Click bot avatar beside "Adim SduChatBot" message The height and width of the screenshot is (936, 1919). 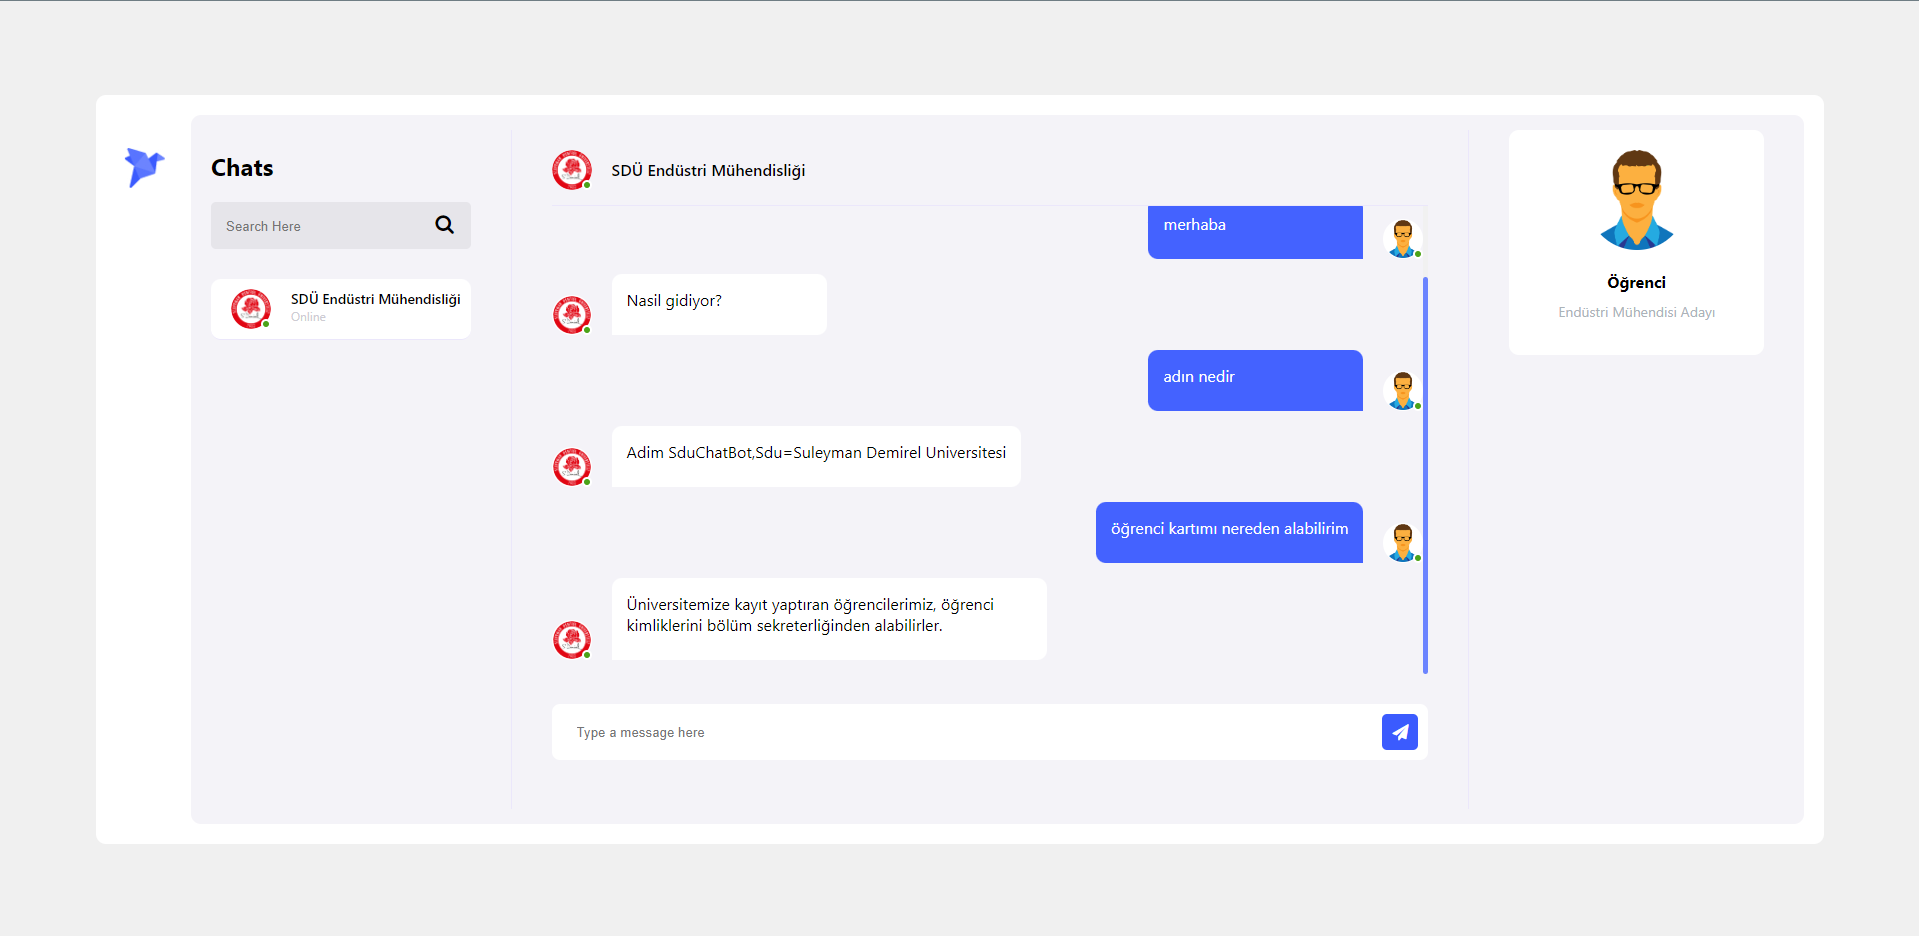tap(572, 467)
